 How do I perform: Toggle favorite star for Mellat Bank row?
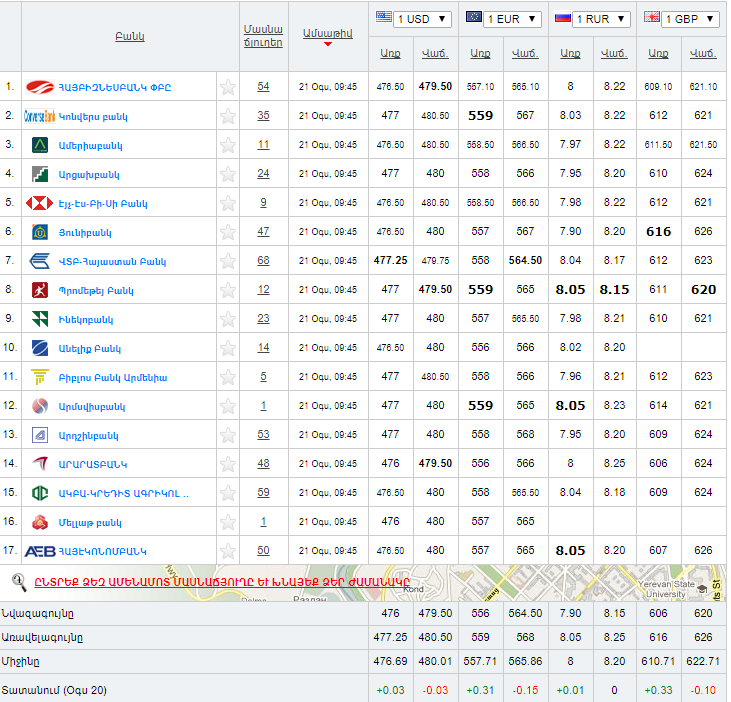click(x=228, y=522)
